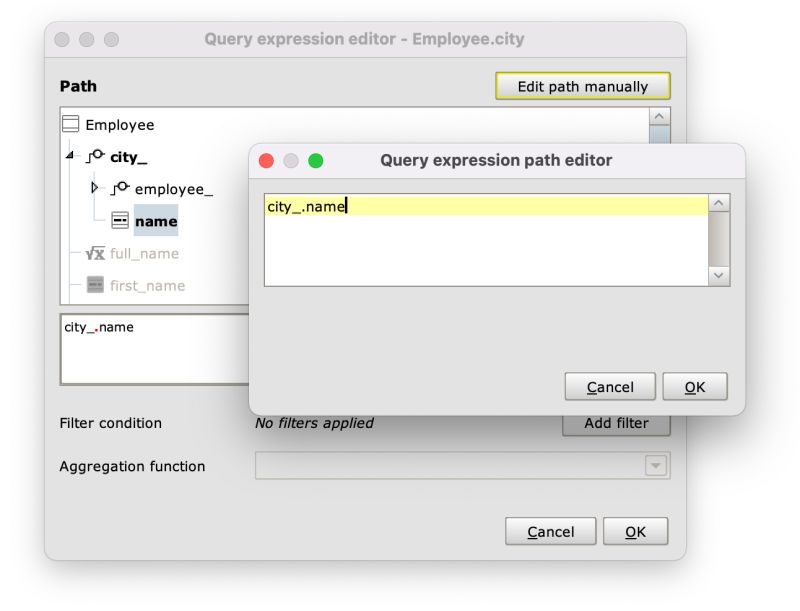This screenshot has height=611, width=800.
Task: Click Cancel in path editor dialog
Action: click(x=610, y=387)
